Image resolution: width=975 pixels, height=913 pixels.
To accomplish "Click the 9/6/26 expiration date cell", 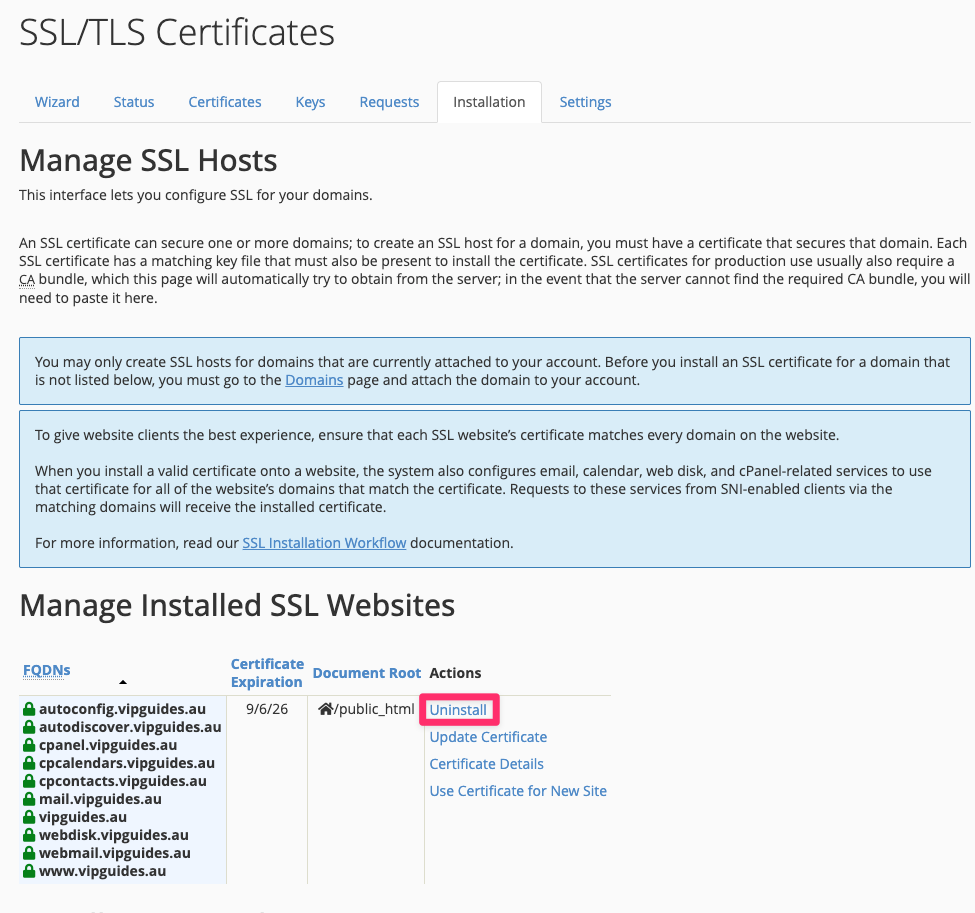I will coord(267,709).
